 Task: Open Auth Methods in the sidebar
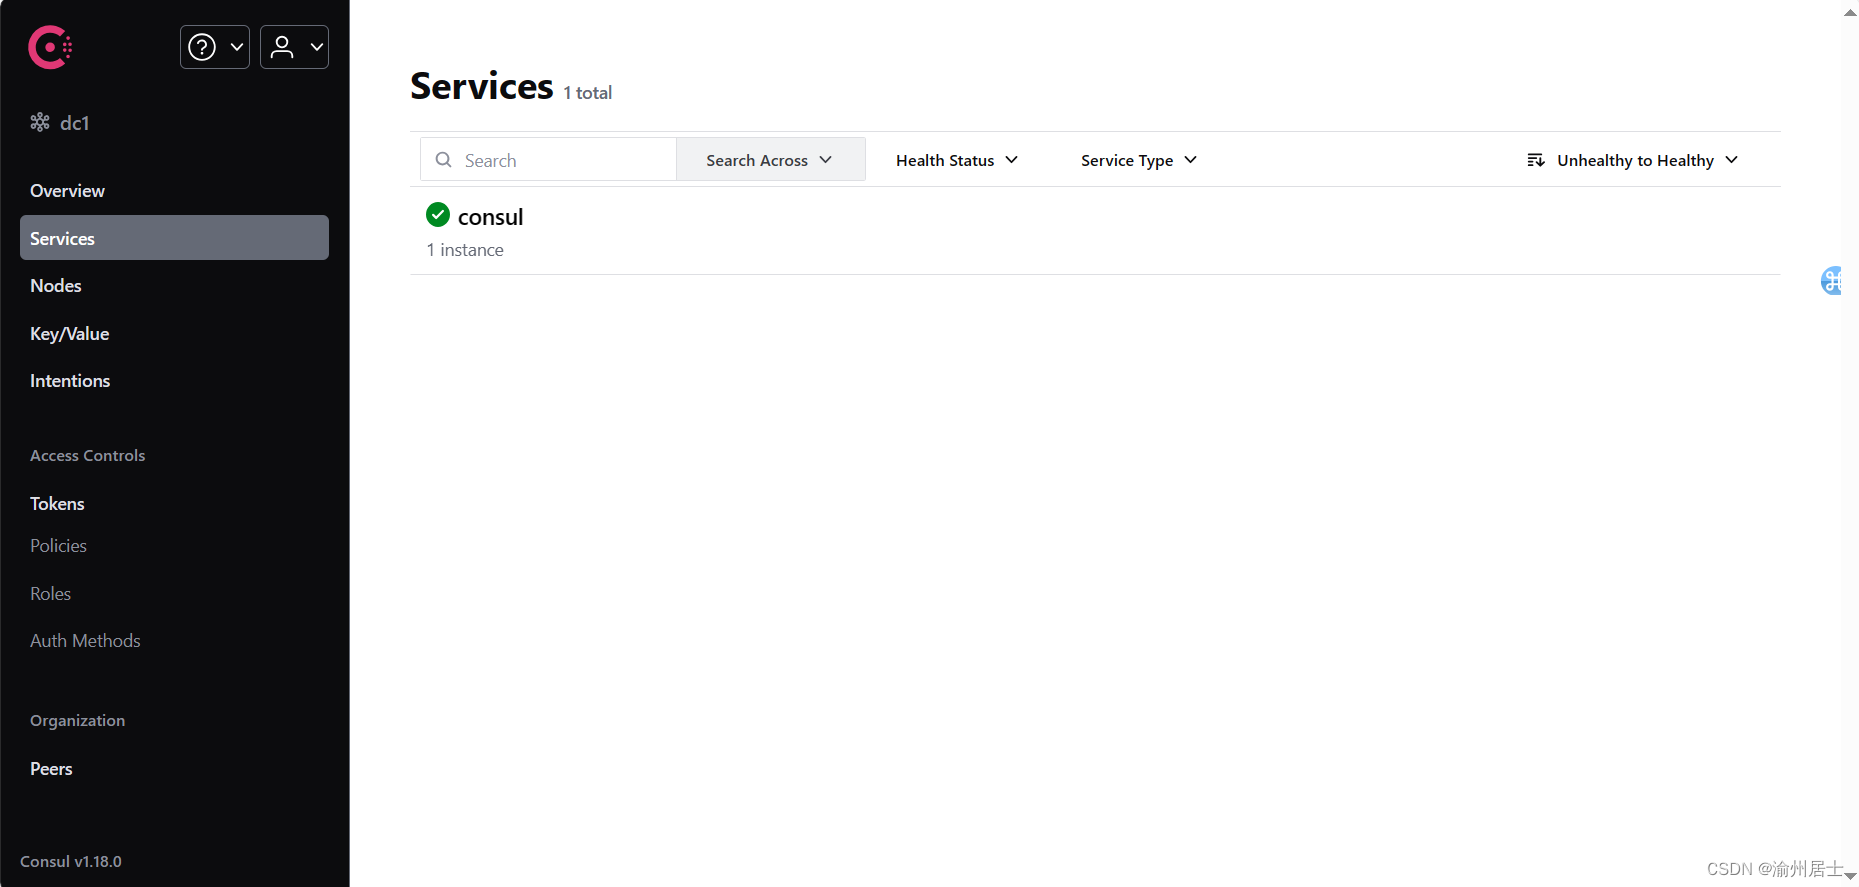85,641
